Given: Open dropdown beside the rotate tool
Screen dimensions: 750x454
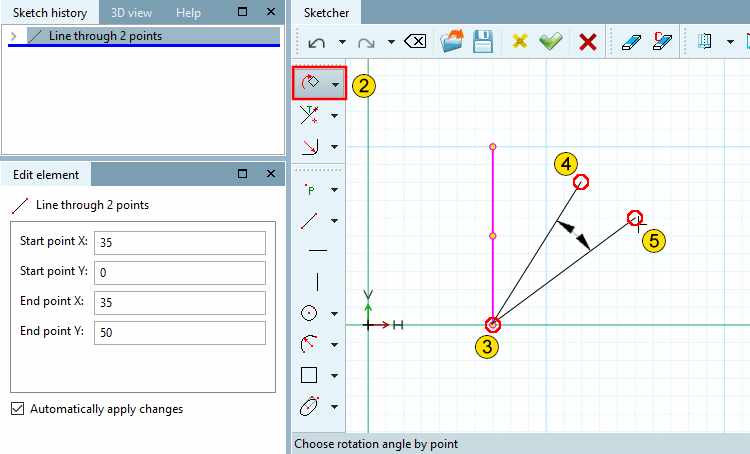Looking at the screenshot, I should (335, 85).
